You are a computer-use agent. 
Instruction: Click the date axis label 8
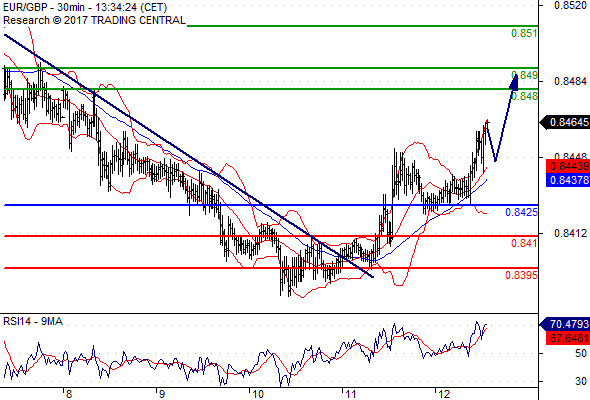click(x=68, y=394)
